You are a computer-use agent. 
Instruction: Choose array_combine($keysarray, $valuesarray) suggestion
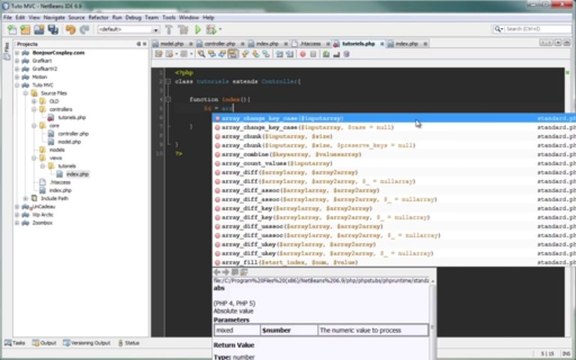pos(394,154)
